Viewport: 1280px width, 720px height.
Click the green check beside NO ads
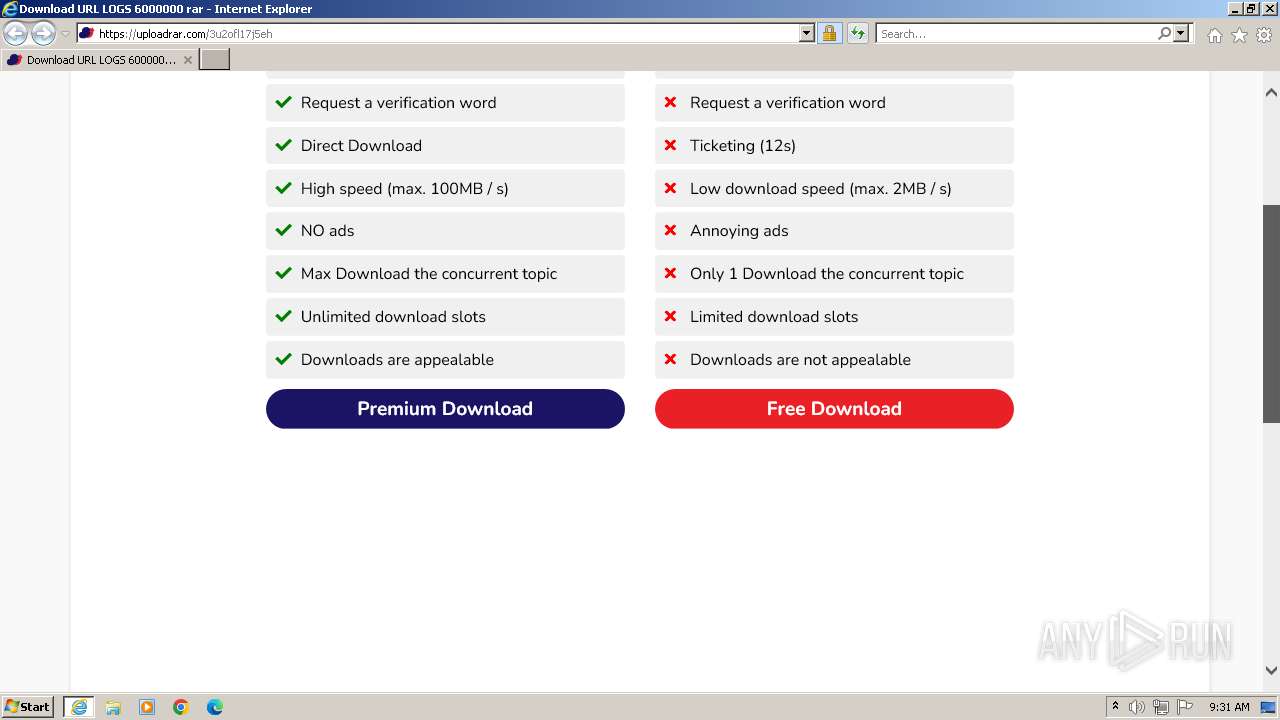tap(283, 230)
